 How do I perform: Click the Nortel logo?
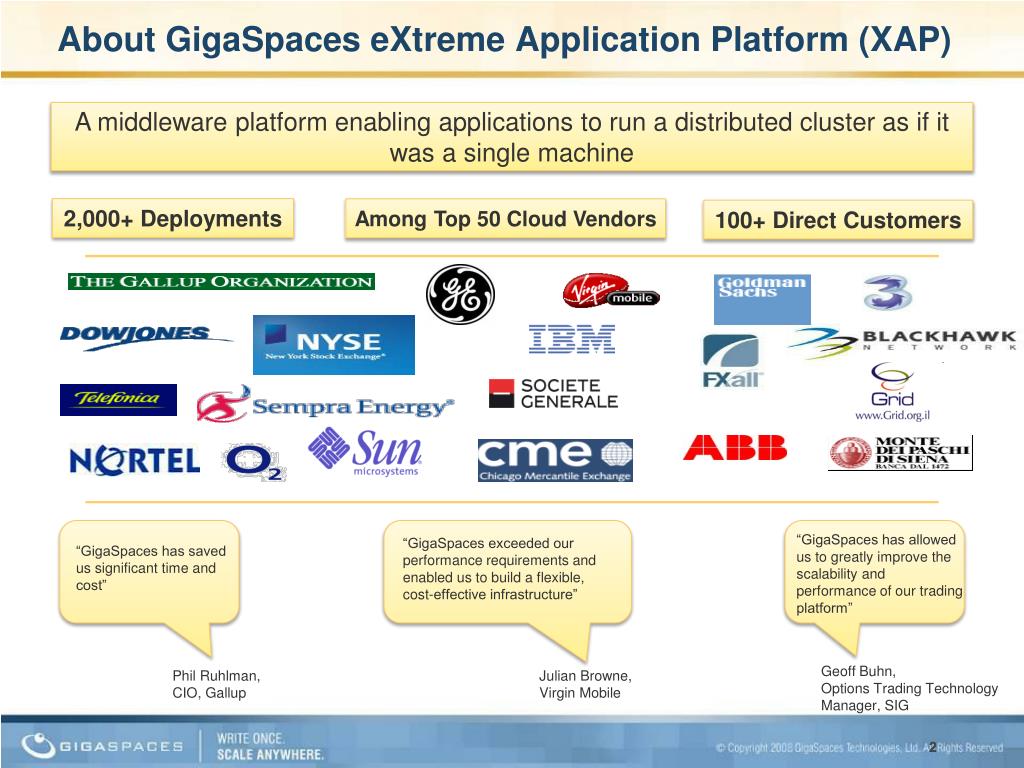click(x=135, y=460)
